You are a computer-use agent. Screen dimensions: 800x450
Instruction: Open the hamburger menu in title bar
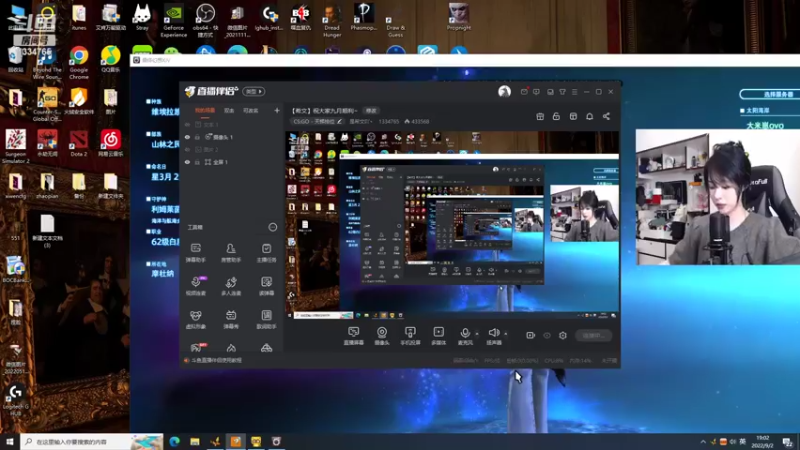(x=574, y=92)
